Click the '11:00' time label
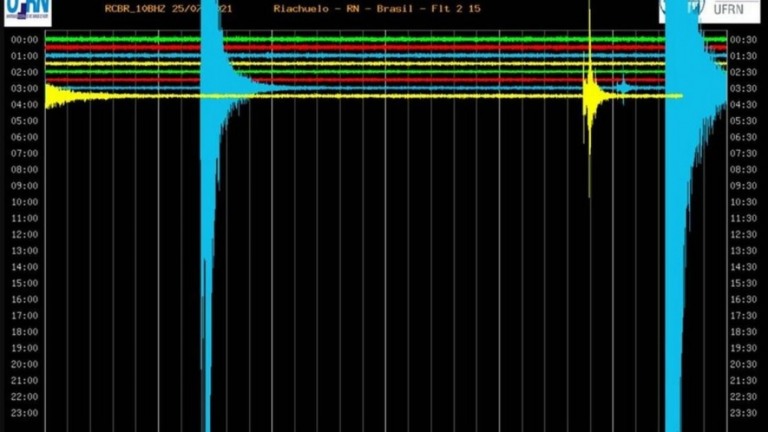 pyautogui.click(x=24, y=218)
